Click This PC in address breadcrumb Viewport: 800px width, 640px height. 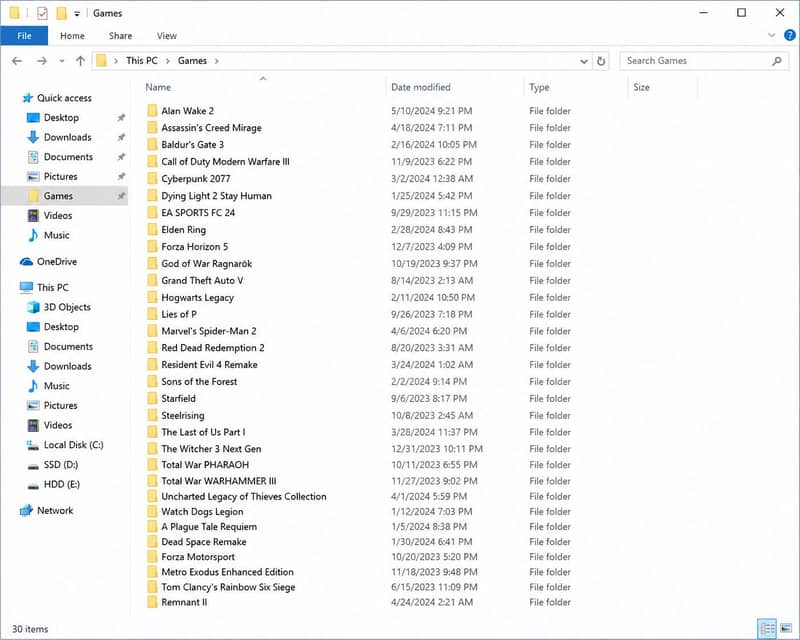142,61
